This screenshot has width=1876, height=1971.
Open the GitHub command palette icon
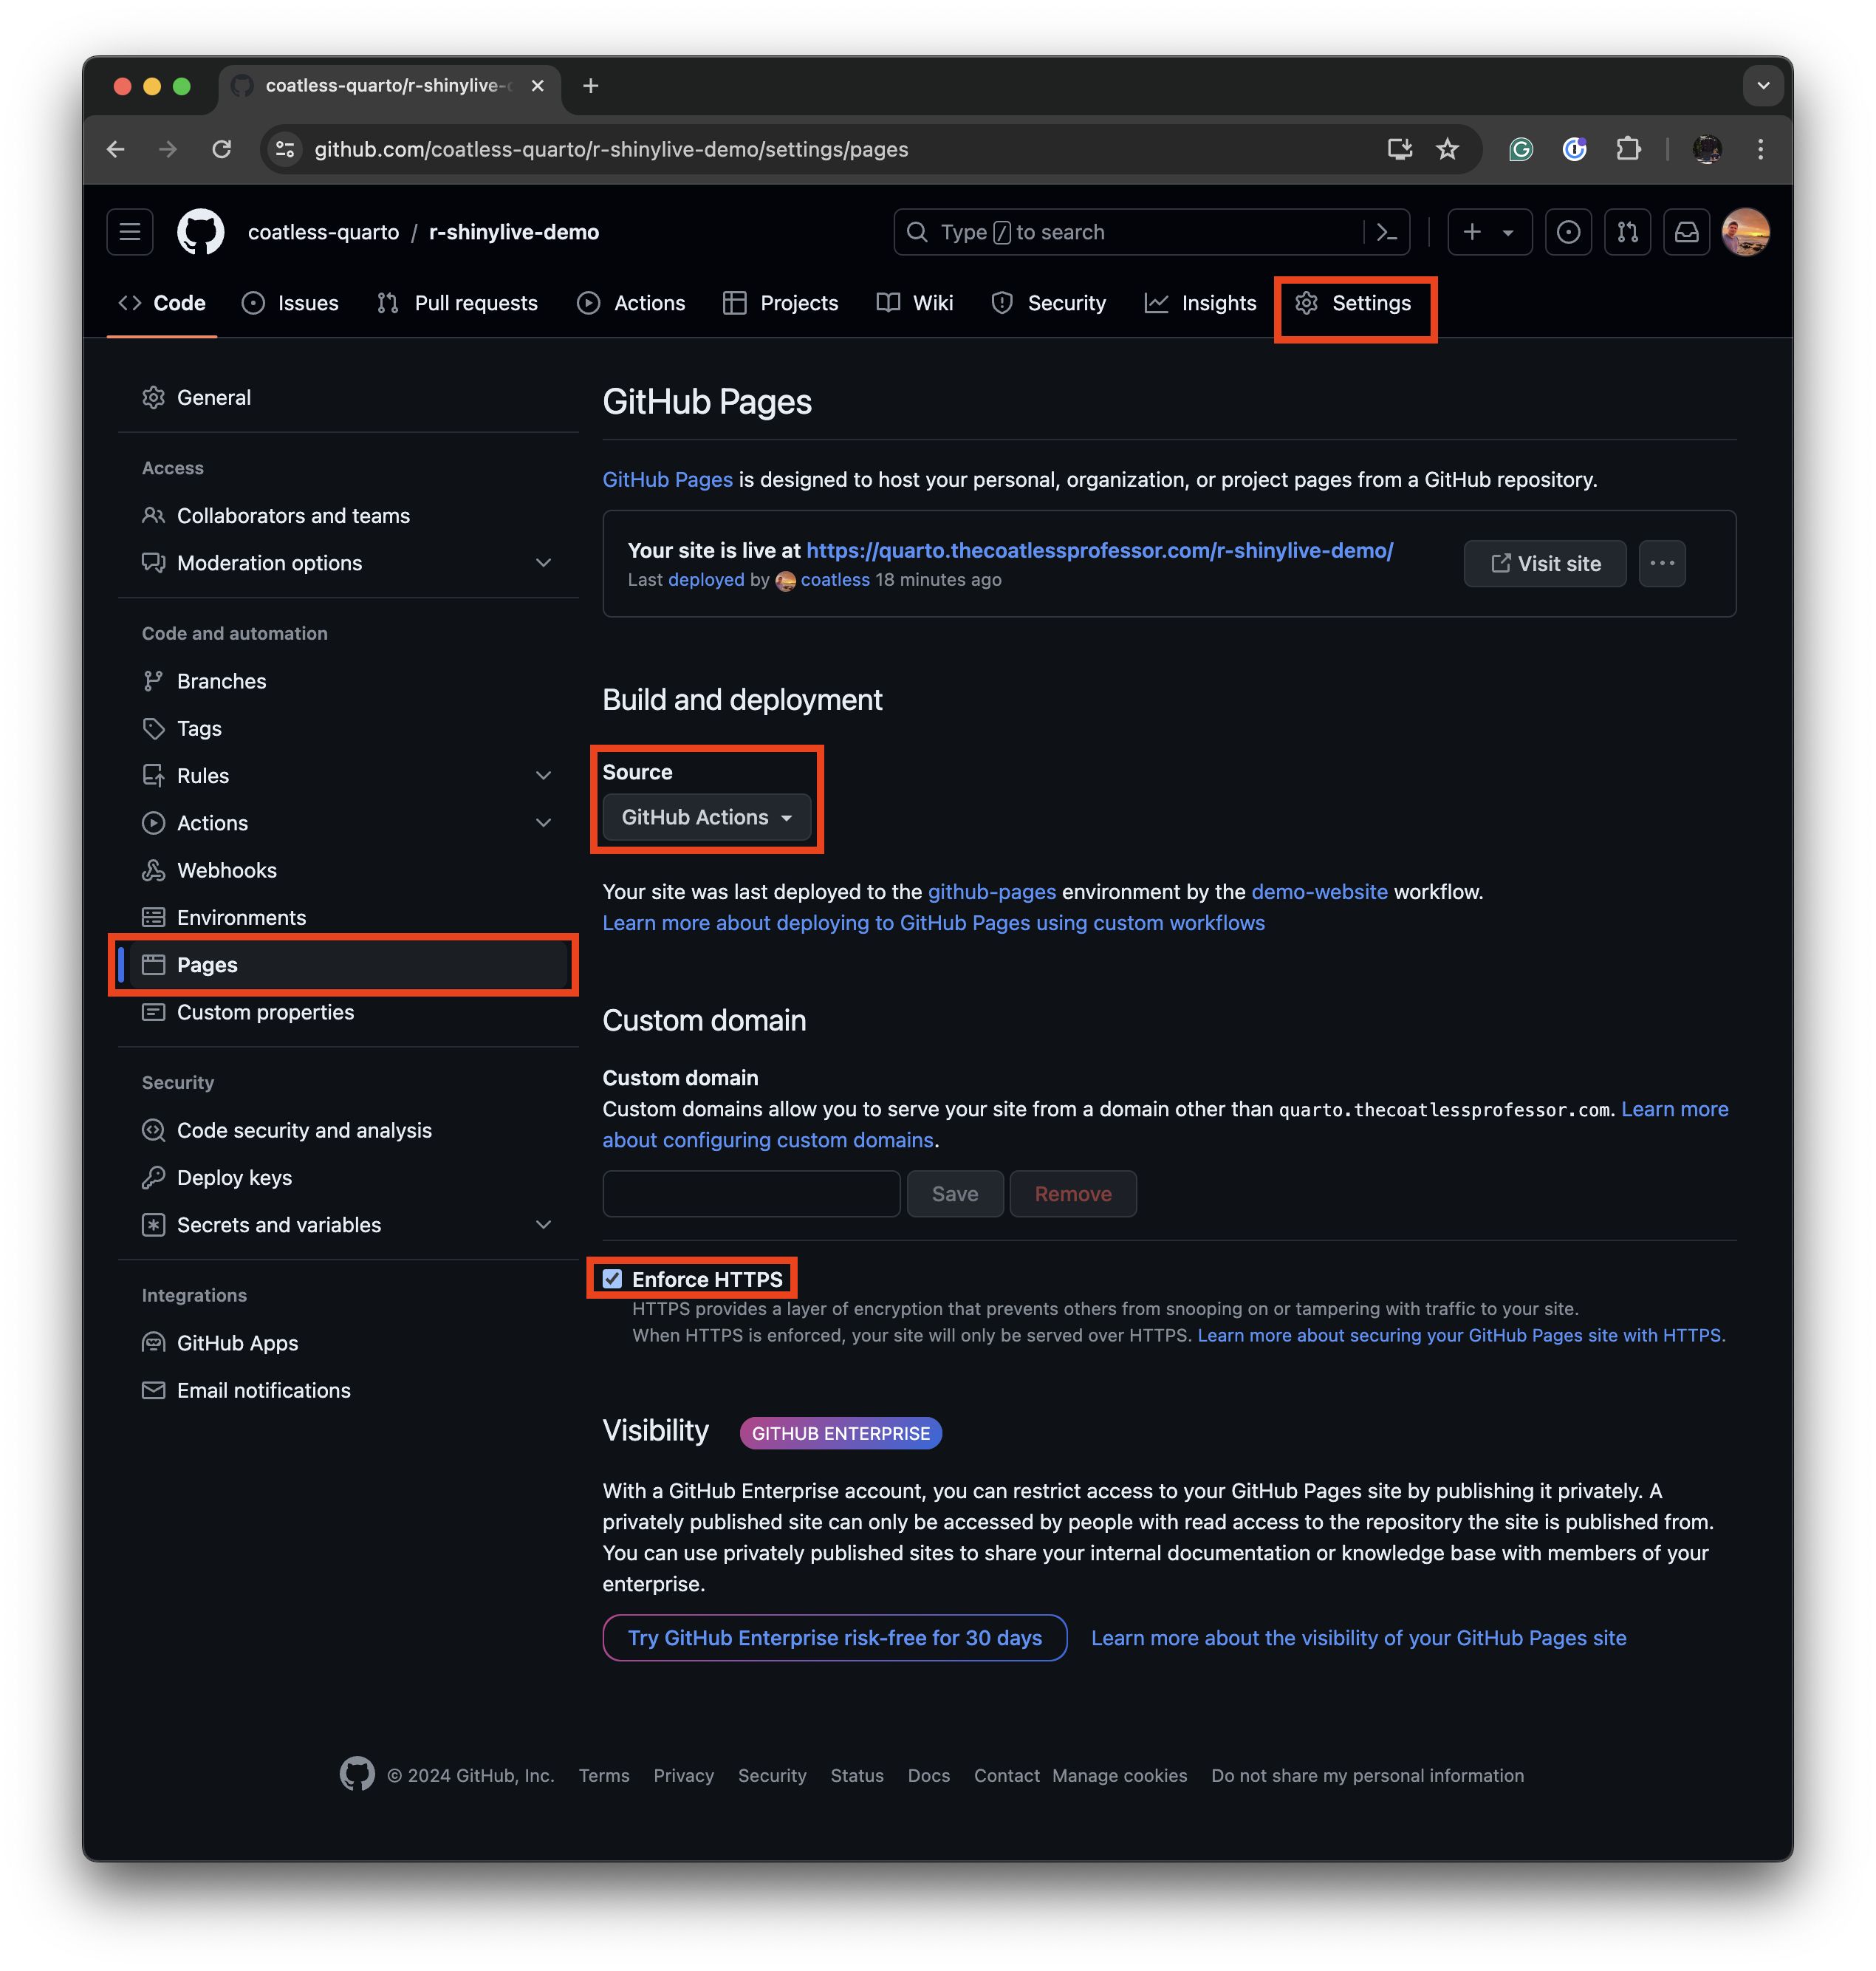point(1386,232)
